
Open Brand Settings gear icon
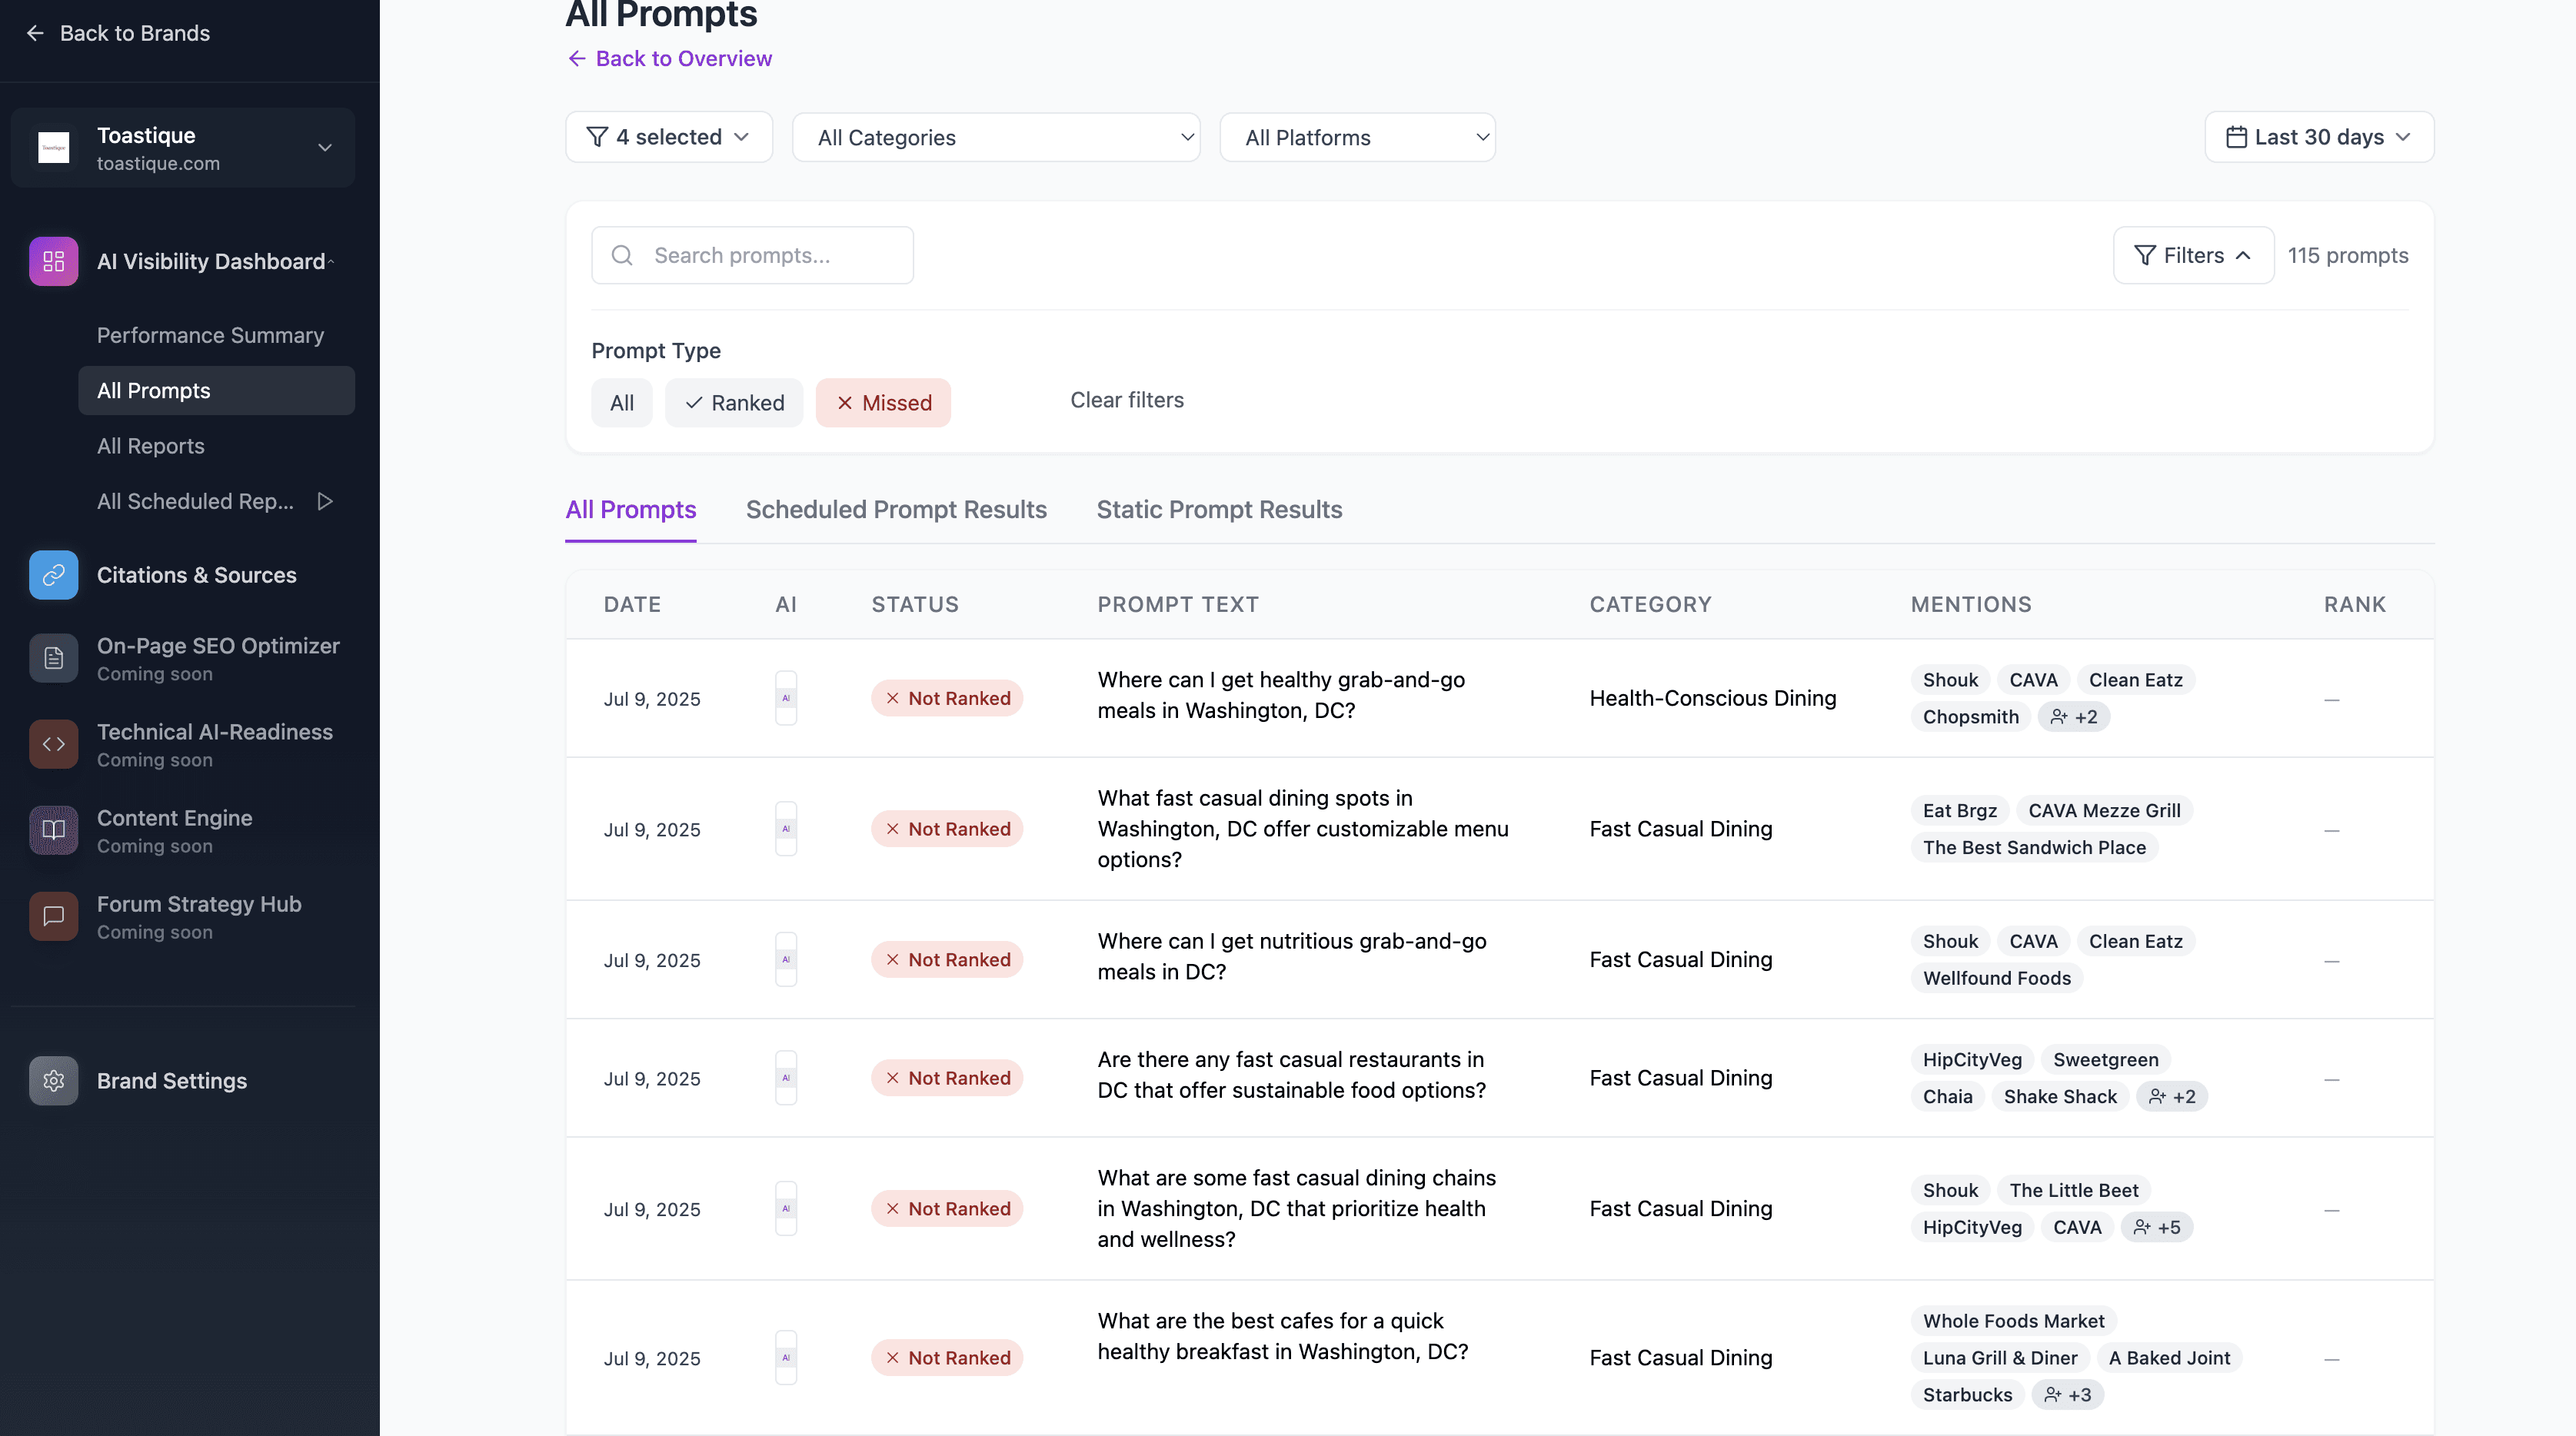point(53,1081)
